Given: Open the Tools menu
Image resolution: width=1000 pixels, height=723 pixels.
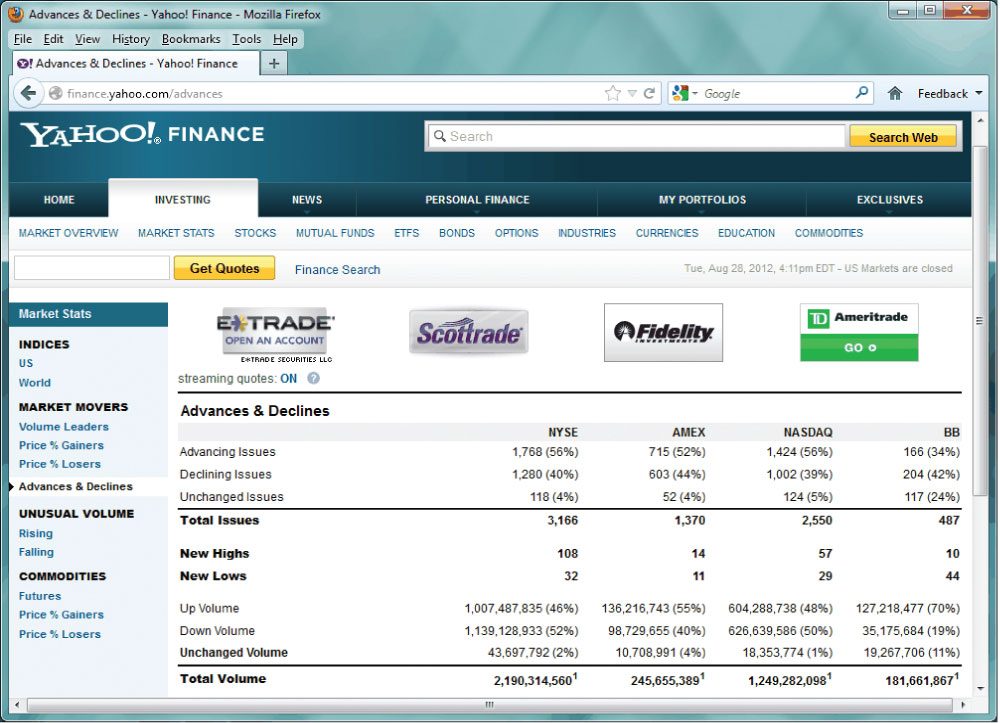Looking at the screenshot, I should (246, 39).
